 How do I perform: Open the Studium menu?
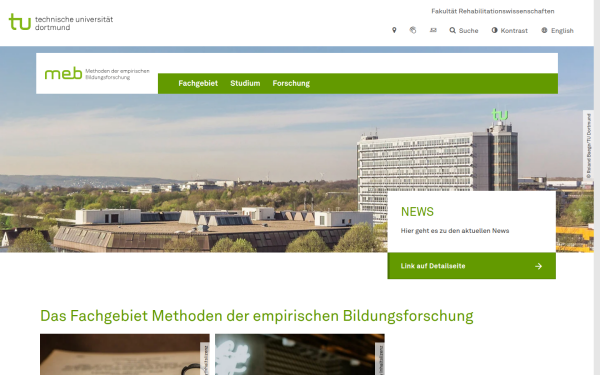pos(245,83)
